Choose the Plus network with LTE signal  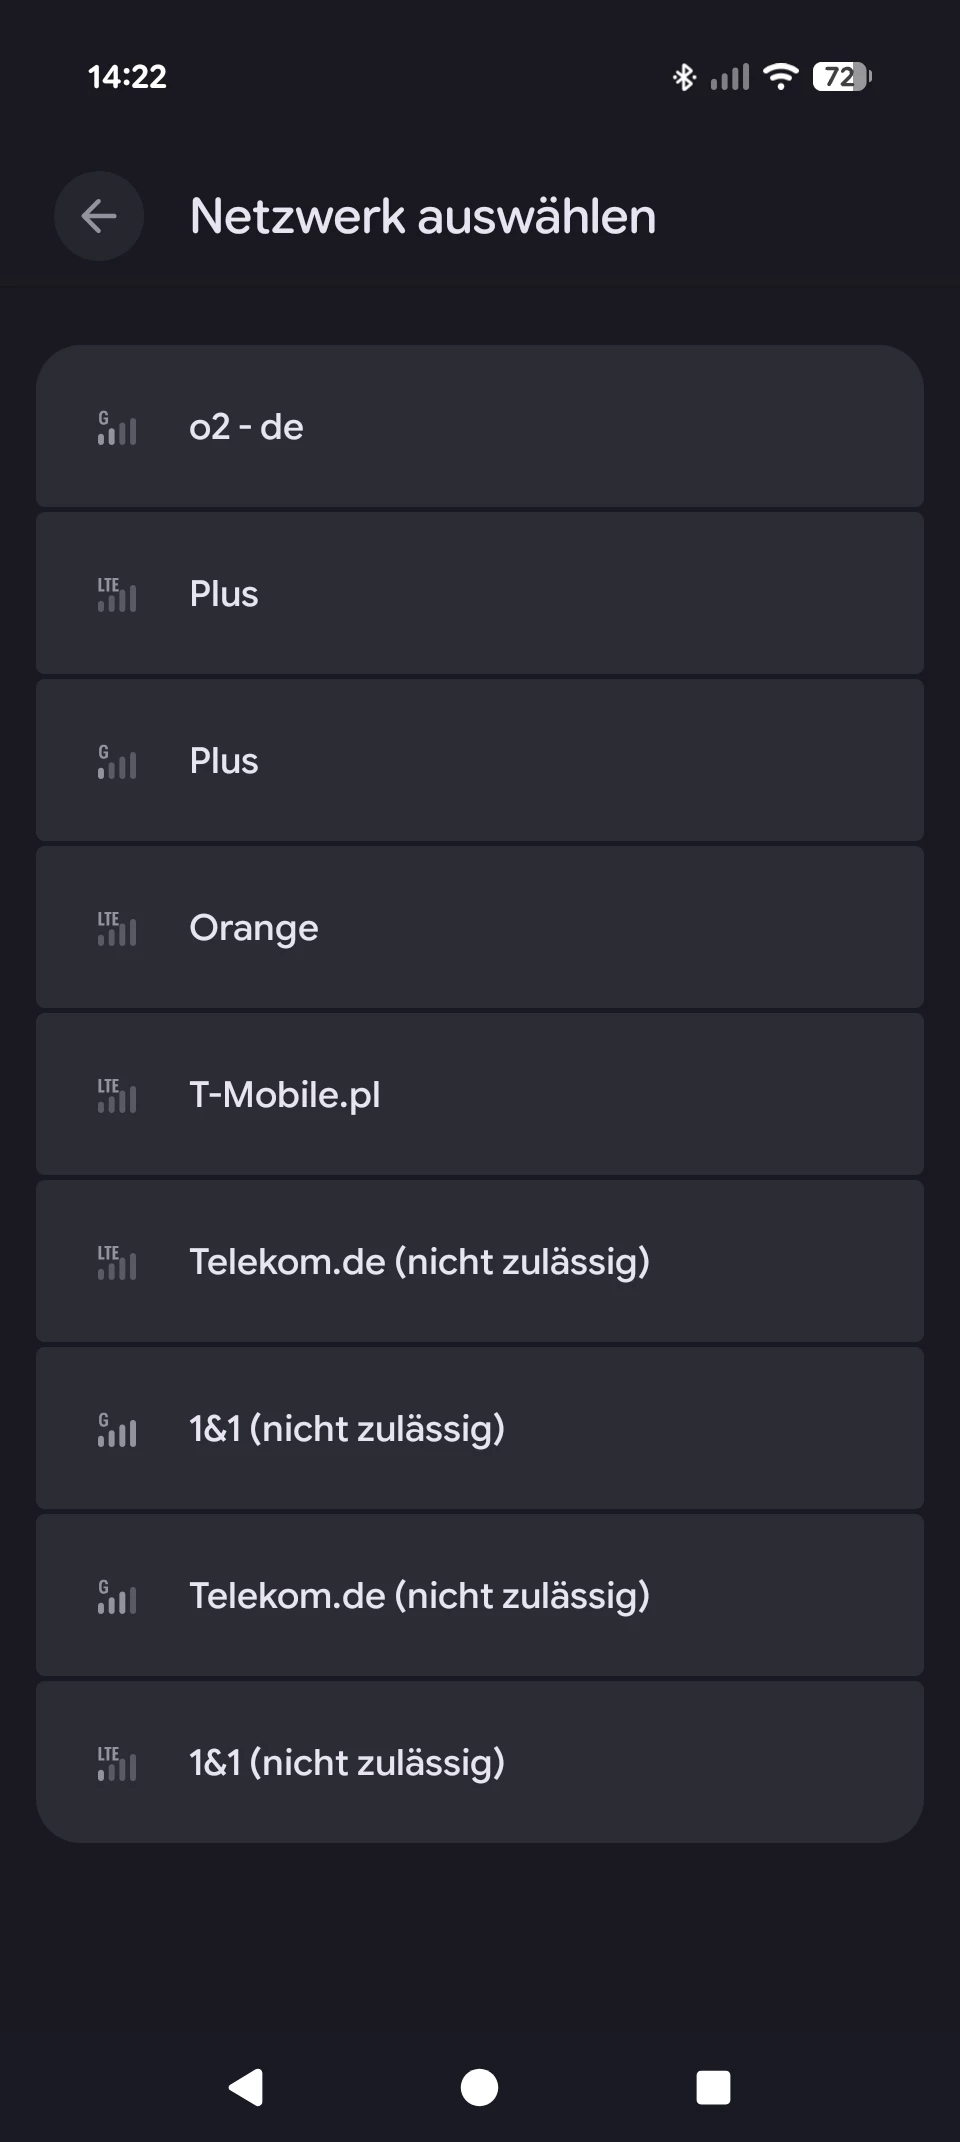[x=480, y=594]
